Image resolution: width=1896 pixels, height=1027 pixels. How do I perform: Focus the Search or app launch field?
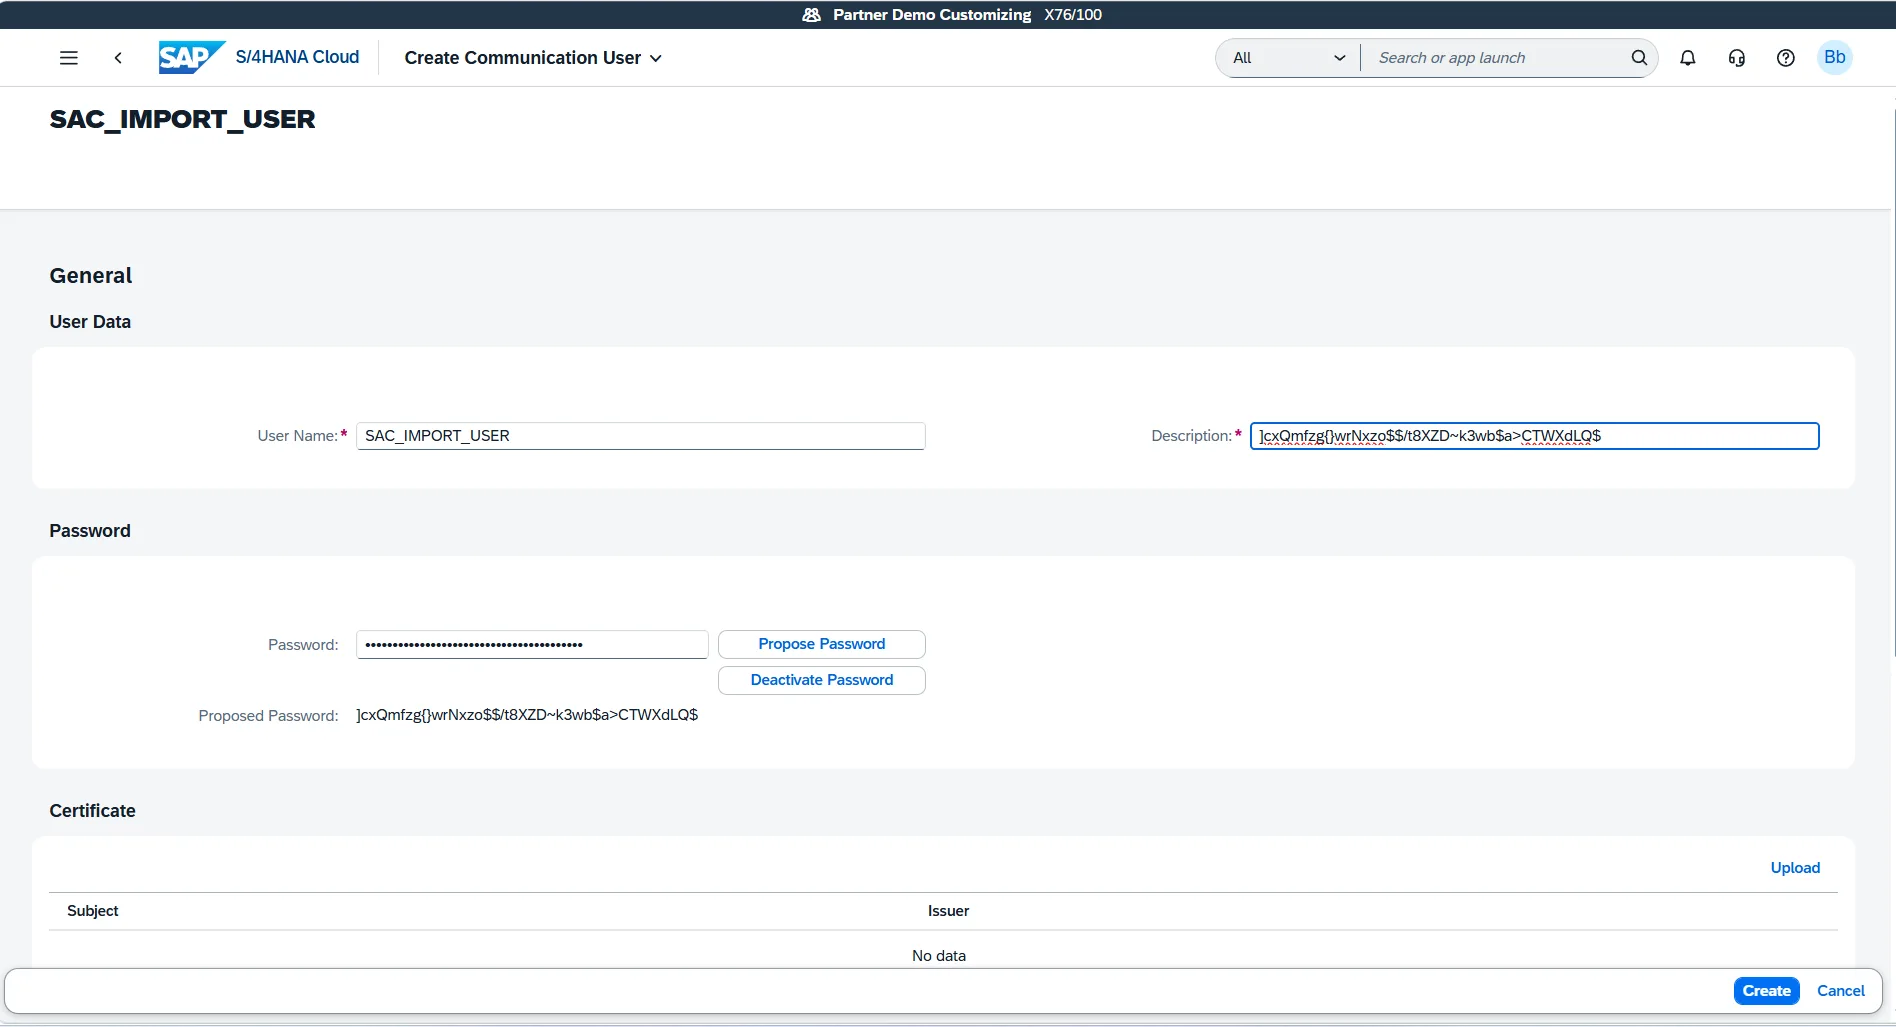click(x=1494, y=58)
